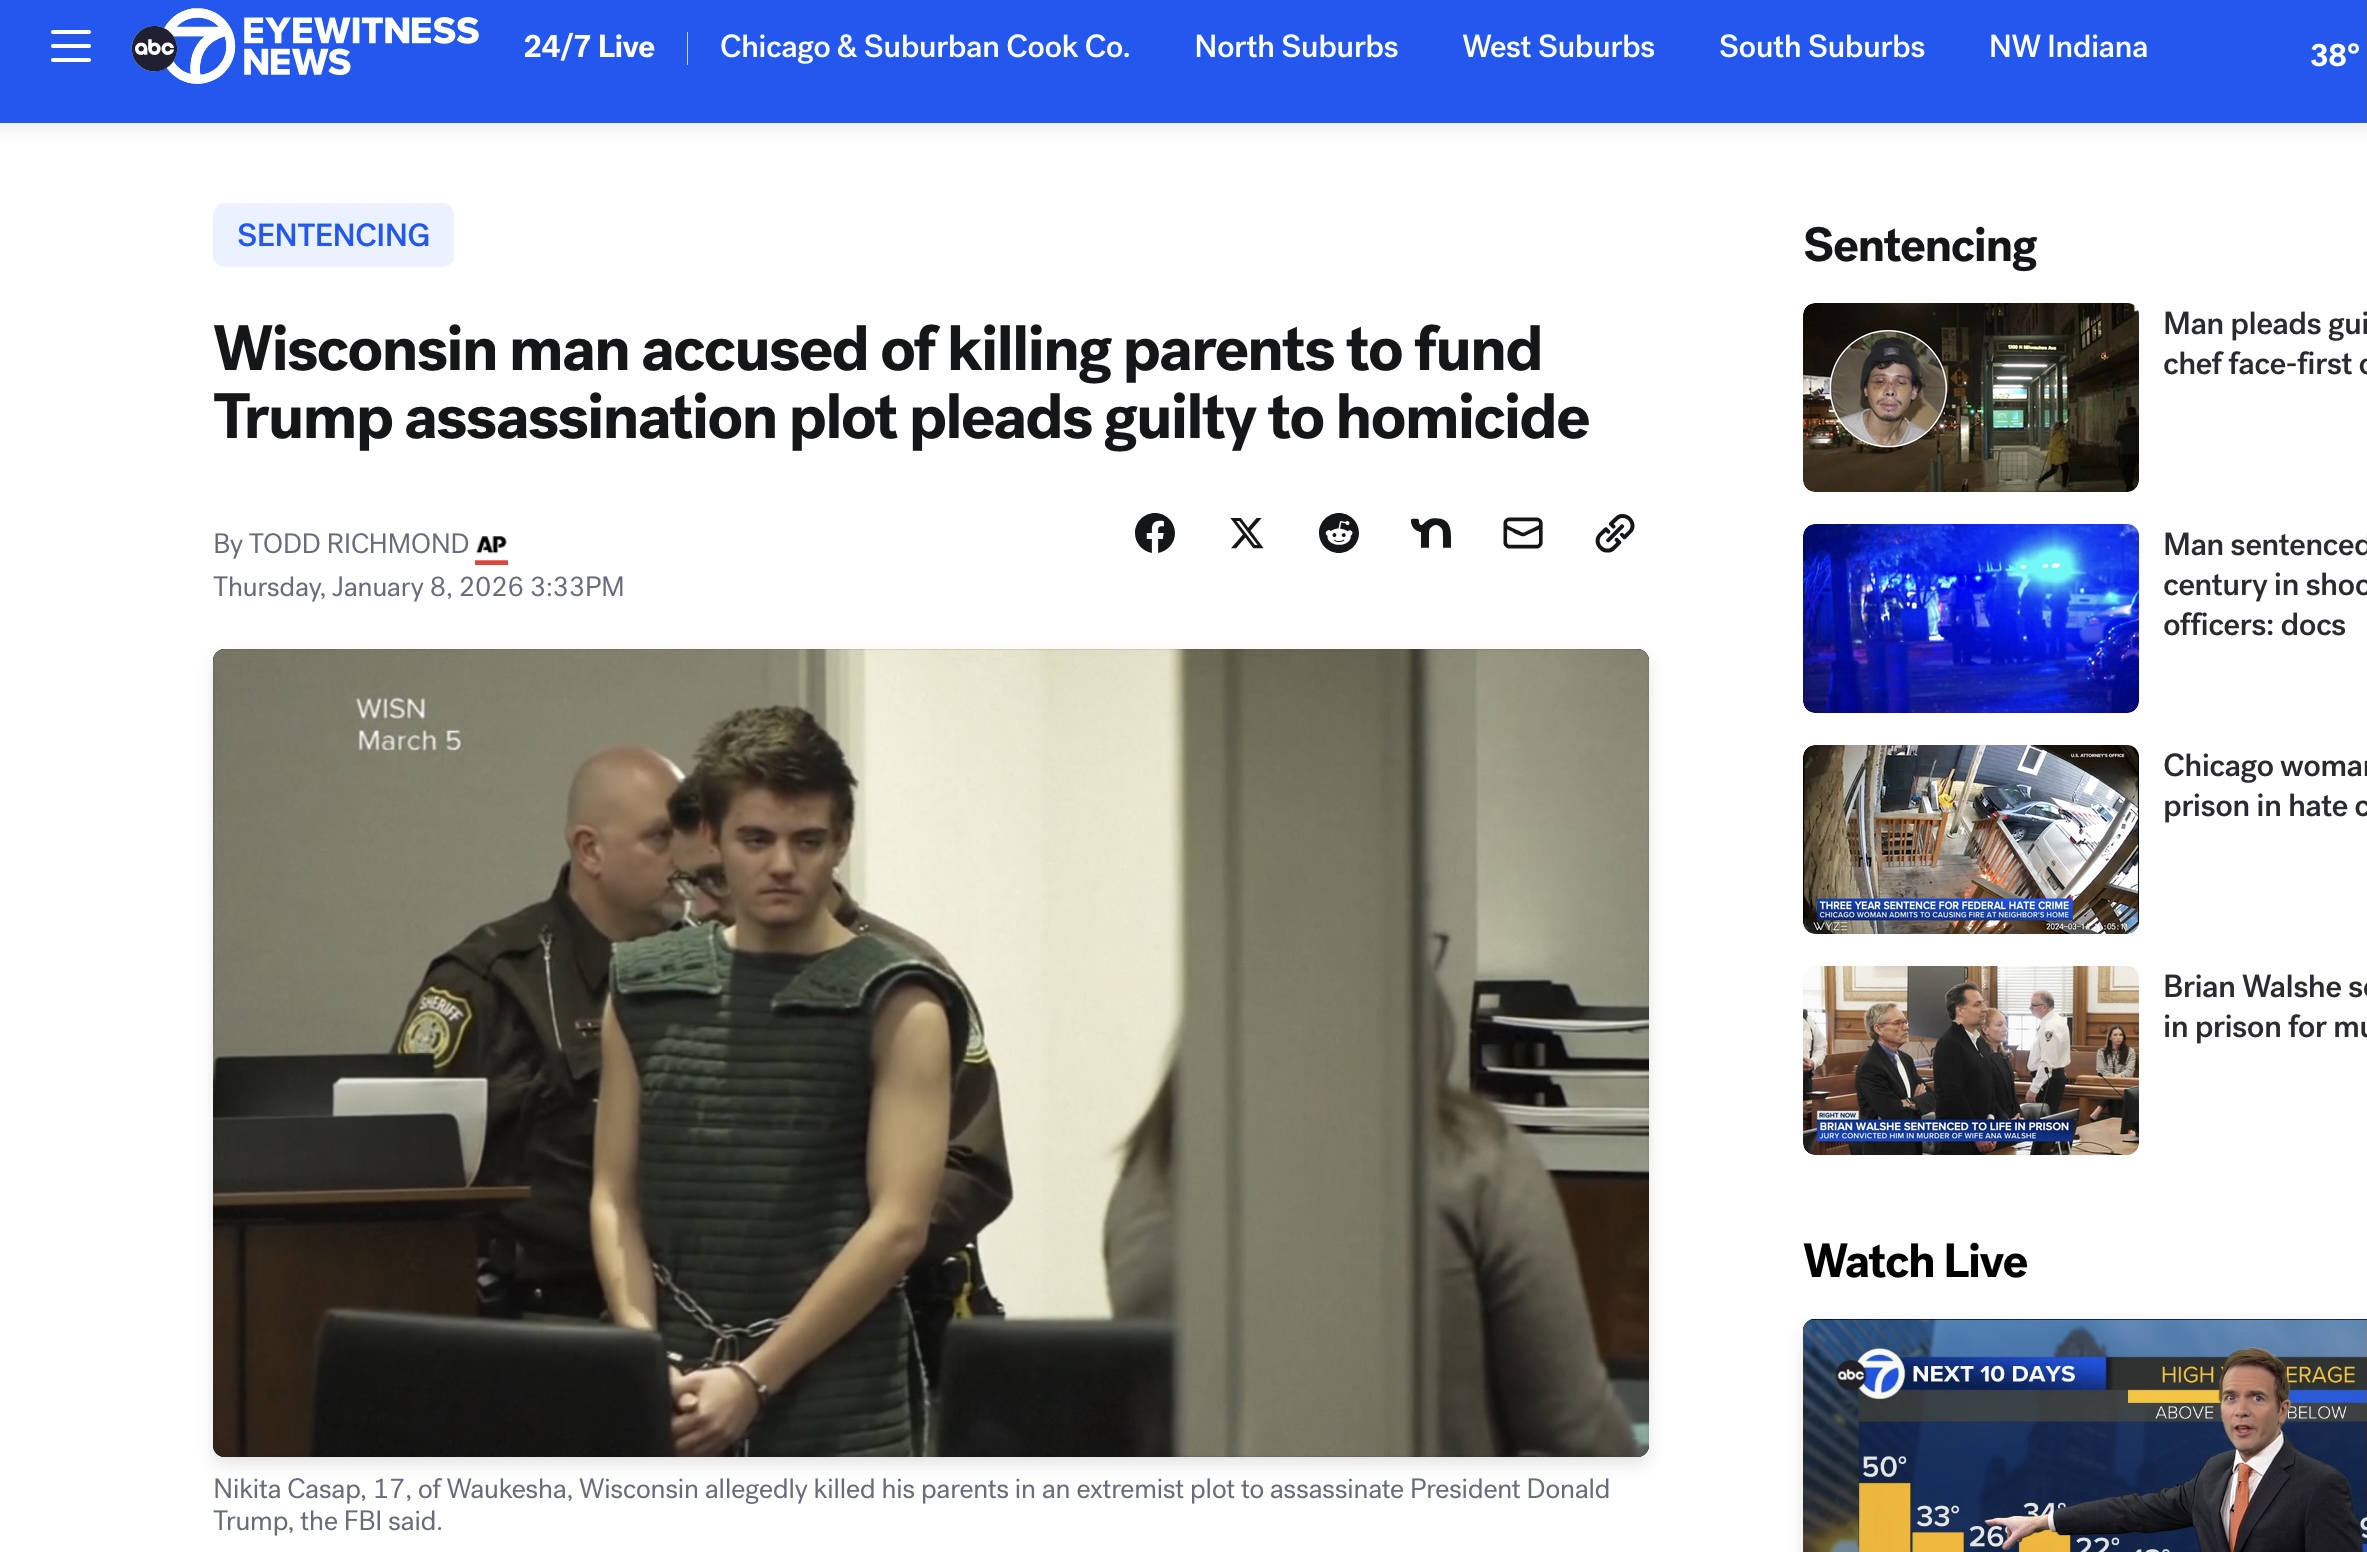
Task: Open Chicago woman hate crime thumbnail
Action: tap(1969, 838)
